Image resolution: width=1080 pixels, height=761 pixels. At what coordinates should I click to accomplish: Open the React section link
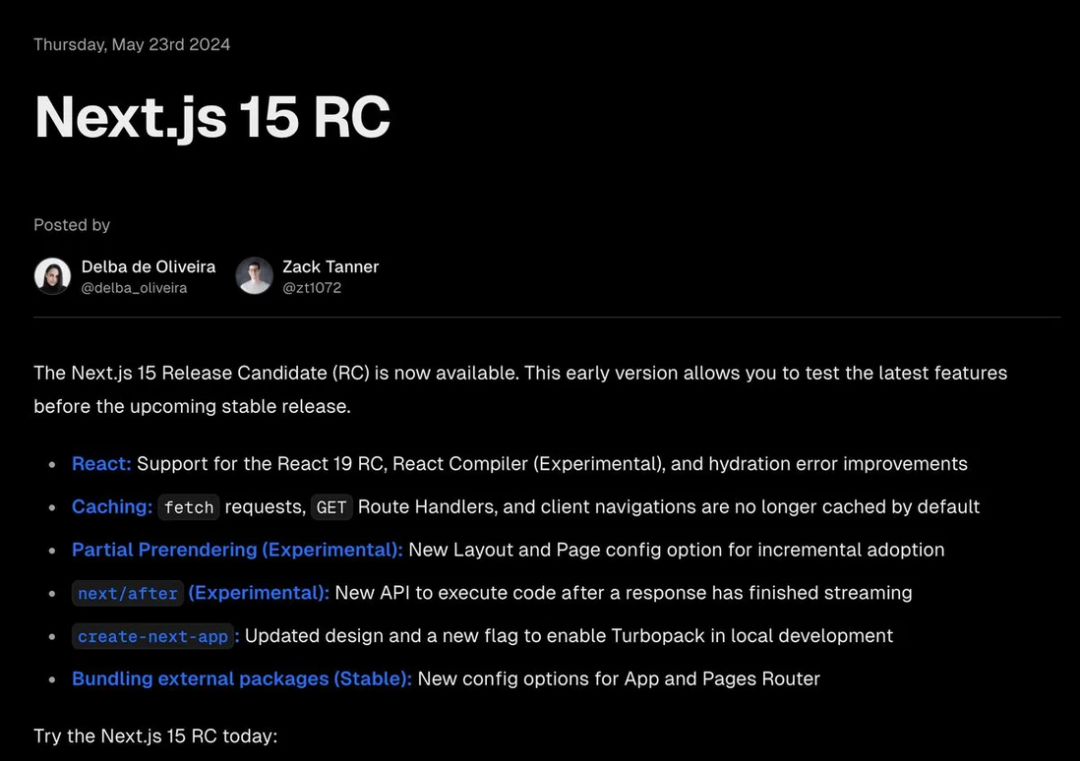[x=101, y=463]
